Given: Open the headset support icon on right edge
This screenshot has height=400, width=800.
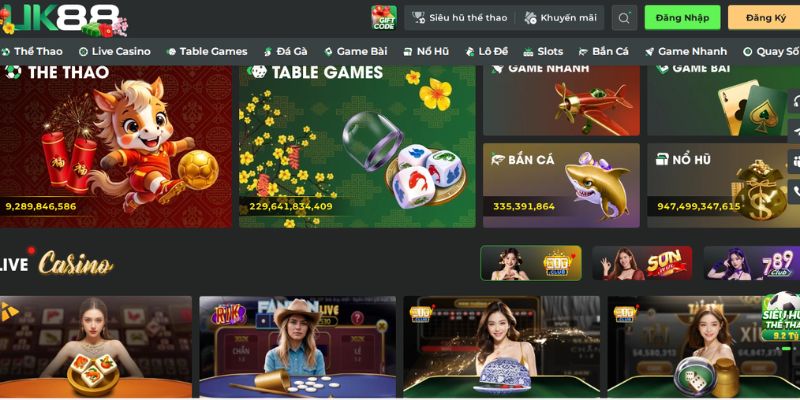Looking at the screenshot, I should pyautogui.click(x=795, y=101).
